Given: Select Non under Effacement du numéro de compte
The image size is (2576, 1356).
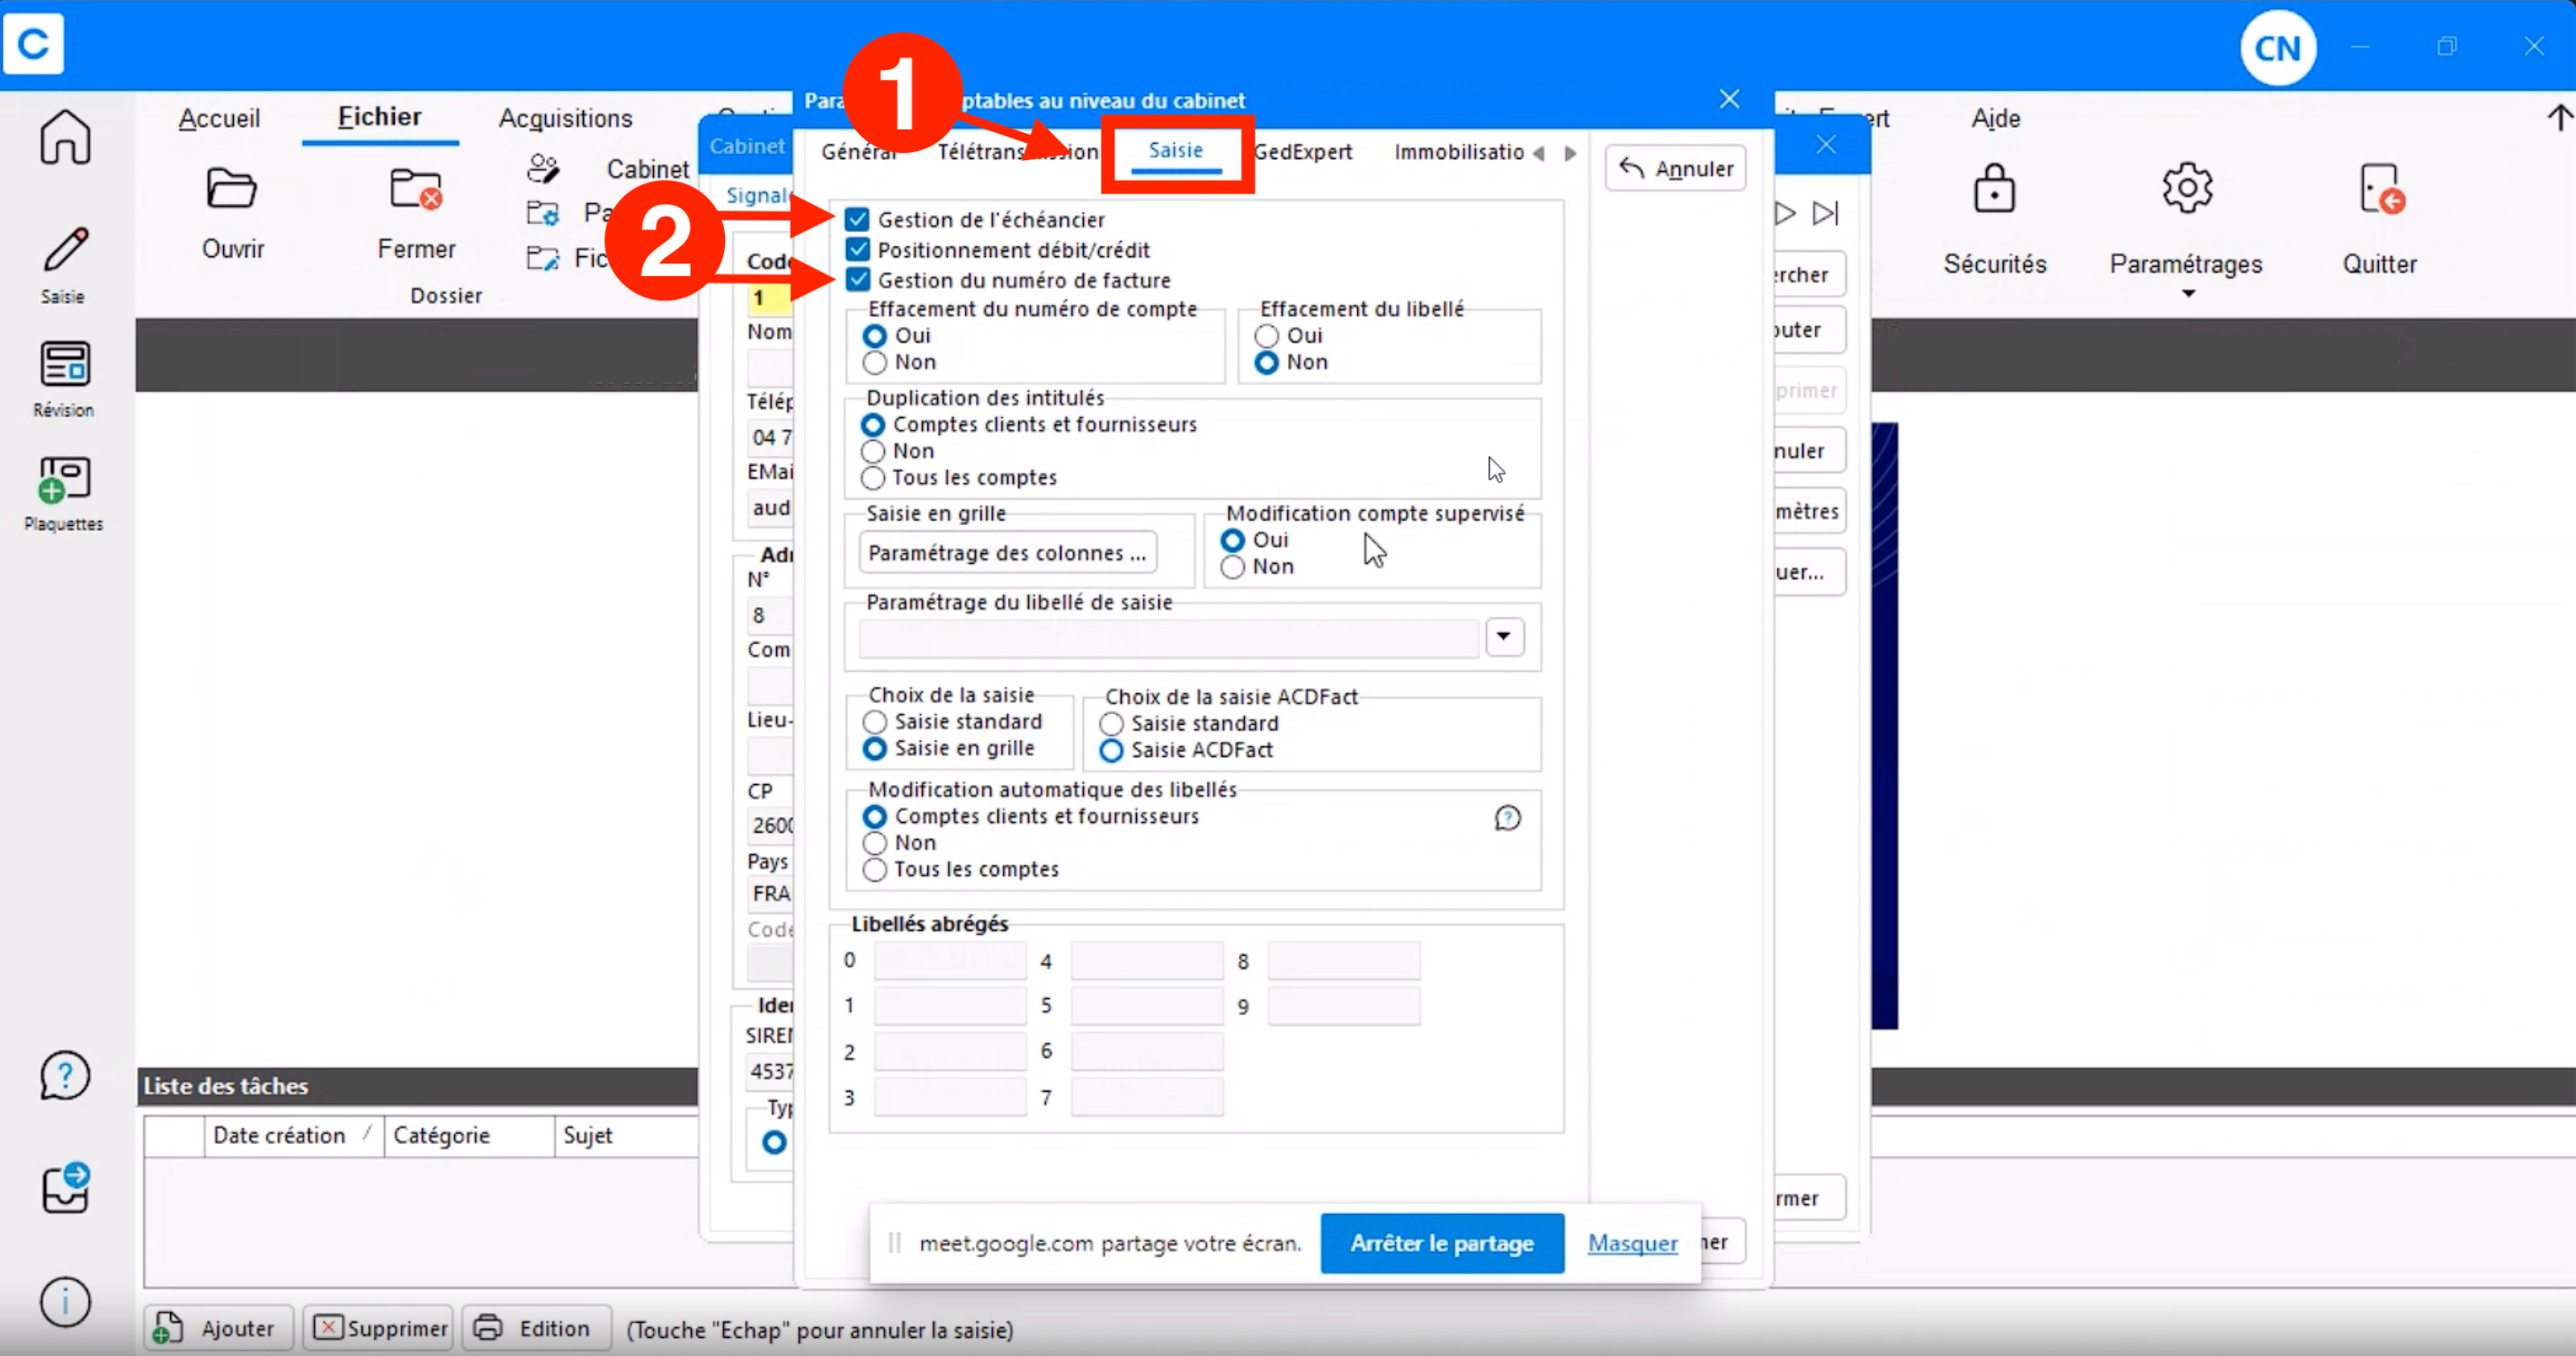Looking at the screenshot, I should point(874,362).
